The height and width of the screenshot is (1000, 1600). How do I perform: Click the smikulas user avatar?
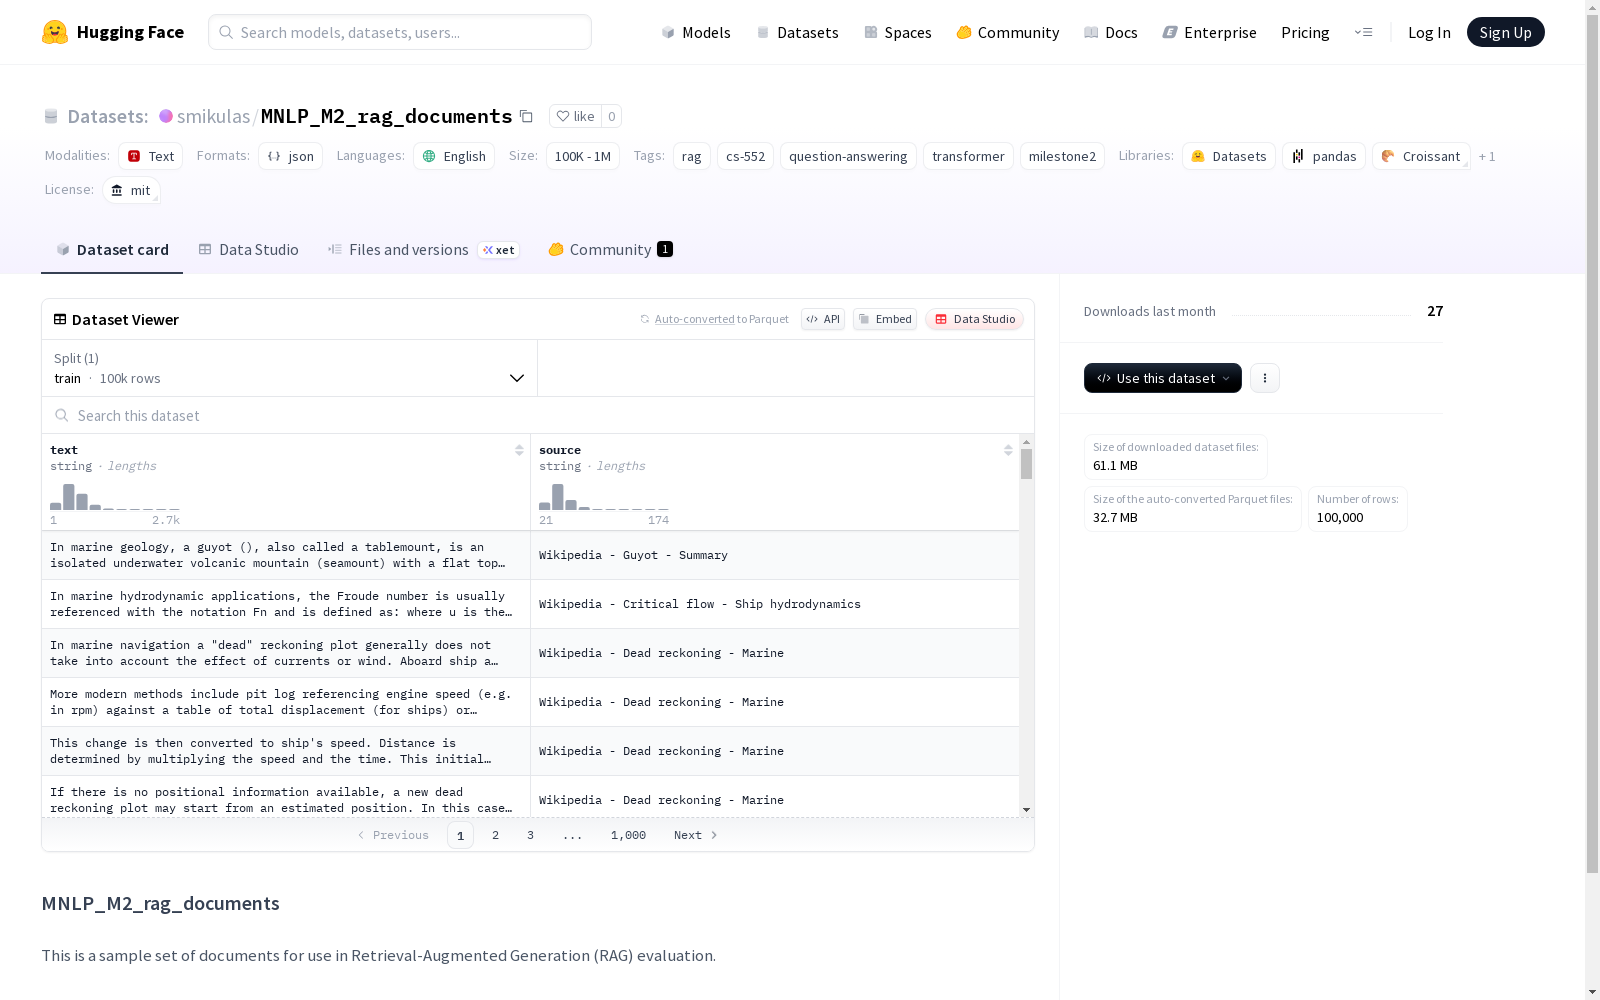tap(166, 116)
